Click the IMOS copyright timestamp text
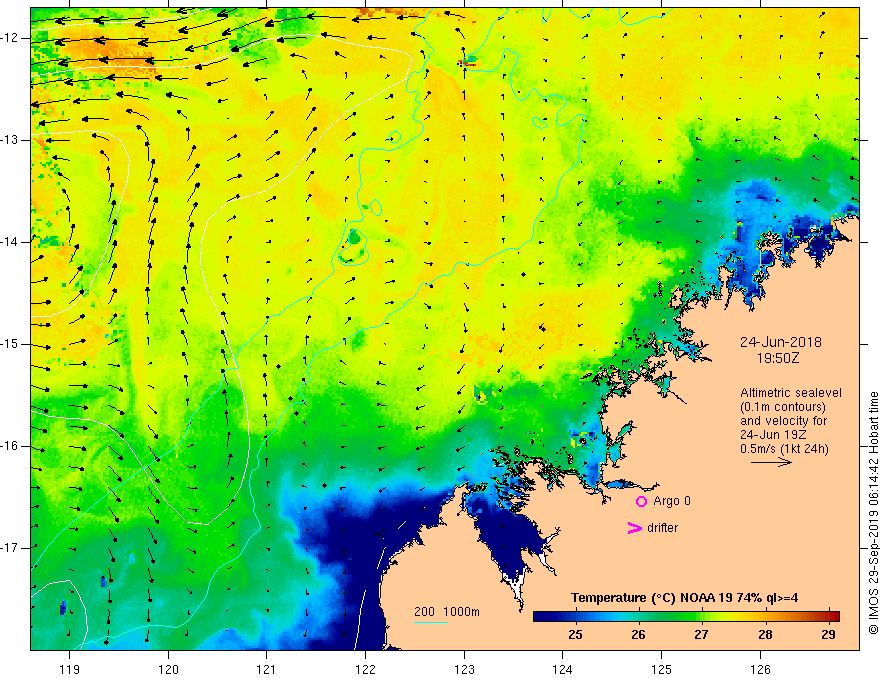The height and width of the screenshot is (680, 880). (x=873, y=513)
